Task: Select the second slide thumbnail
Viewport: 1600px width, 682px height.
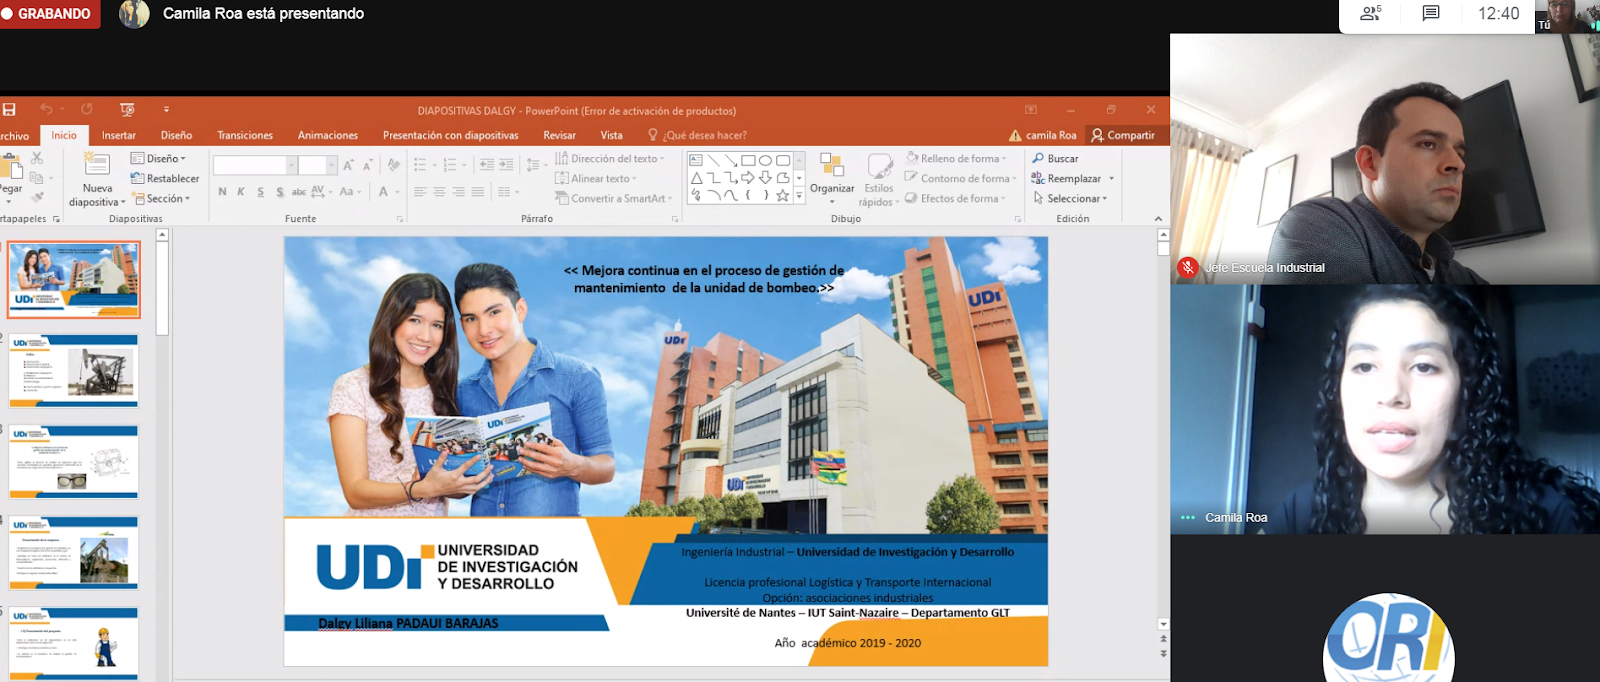Action: [74, 370]
